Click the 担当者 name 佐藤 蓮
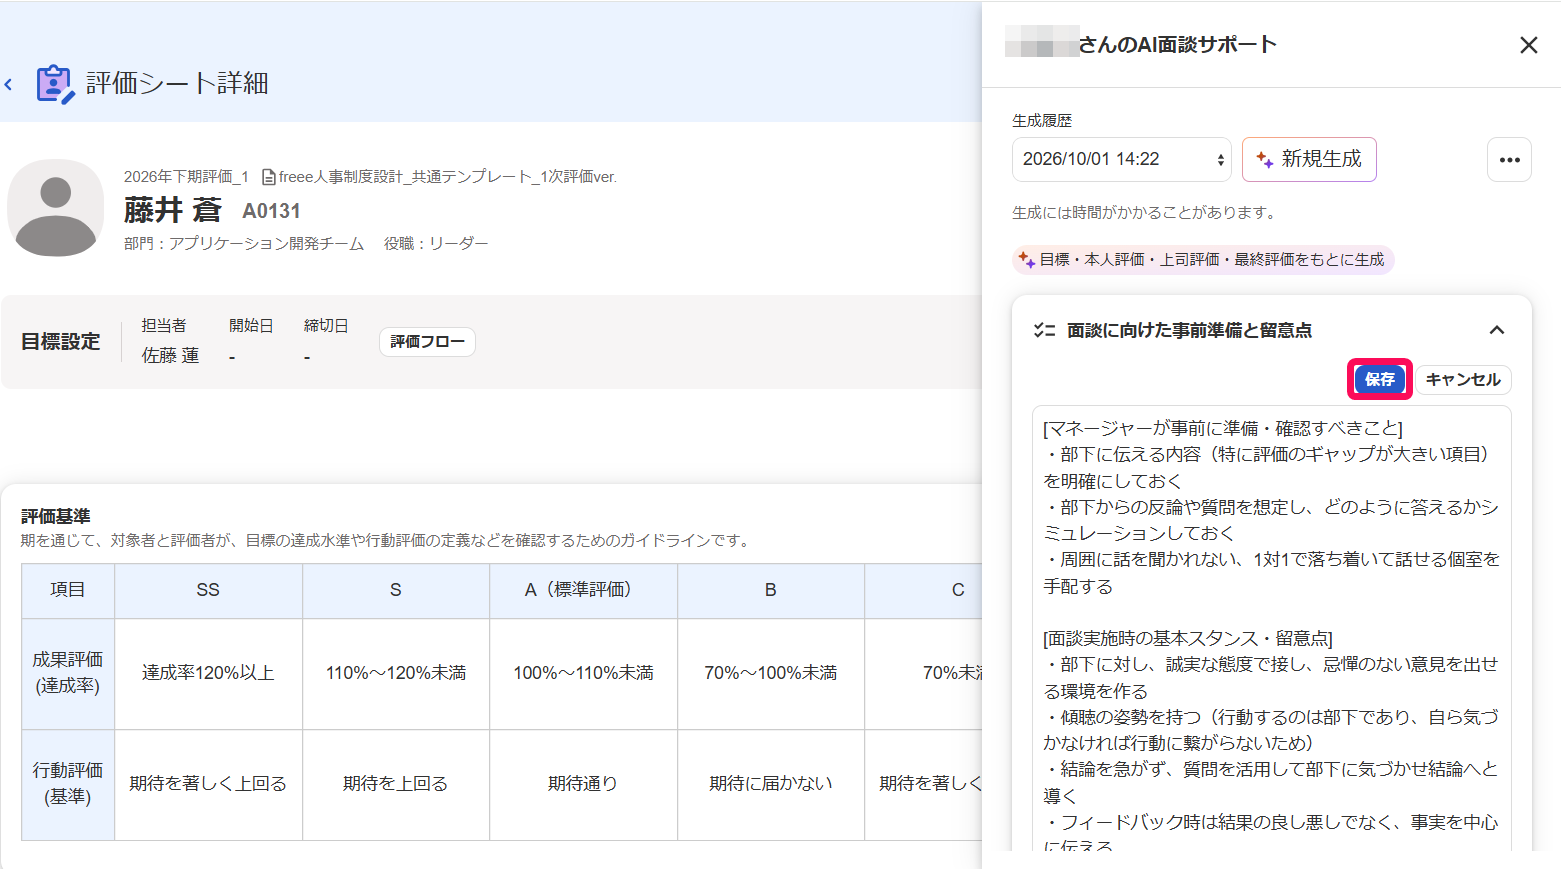Viewport: 1561px width, 869px height. [170, 356]
